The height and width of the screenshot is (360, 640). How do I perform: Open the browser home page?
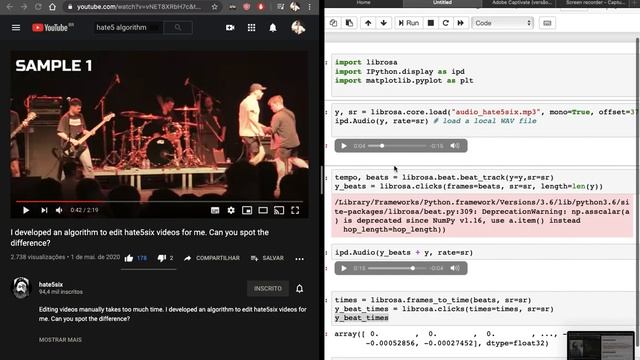[x=52, y=7]
